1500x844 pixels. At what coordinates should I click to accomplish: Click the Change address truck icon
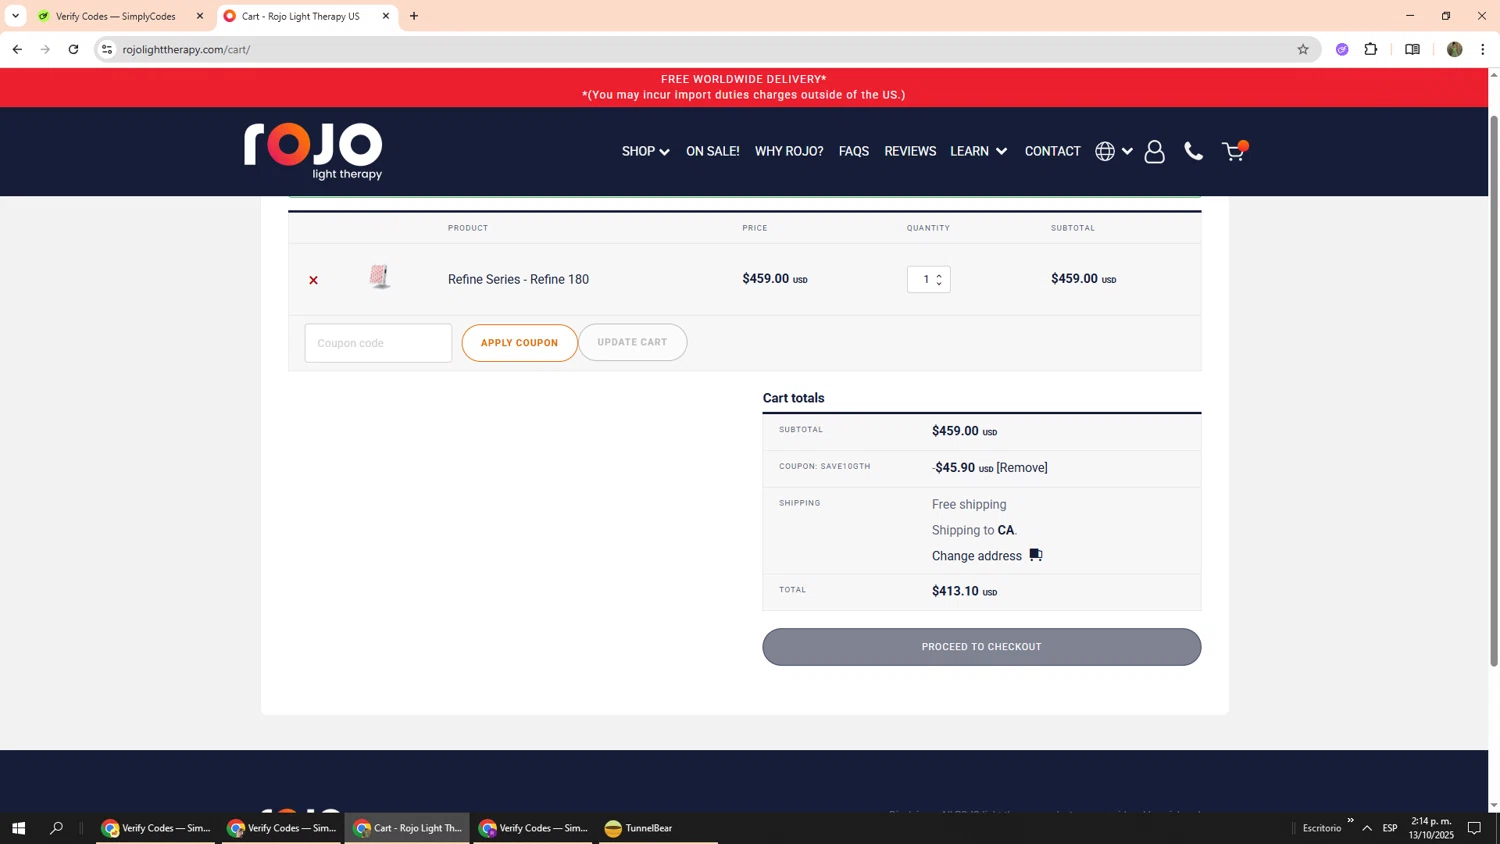click(1036, 555)
